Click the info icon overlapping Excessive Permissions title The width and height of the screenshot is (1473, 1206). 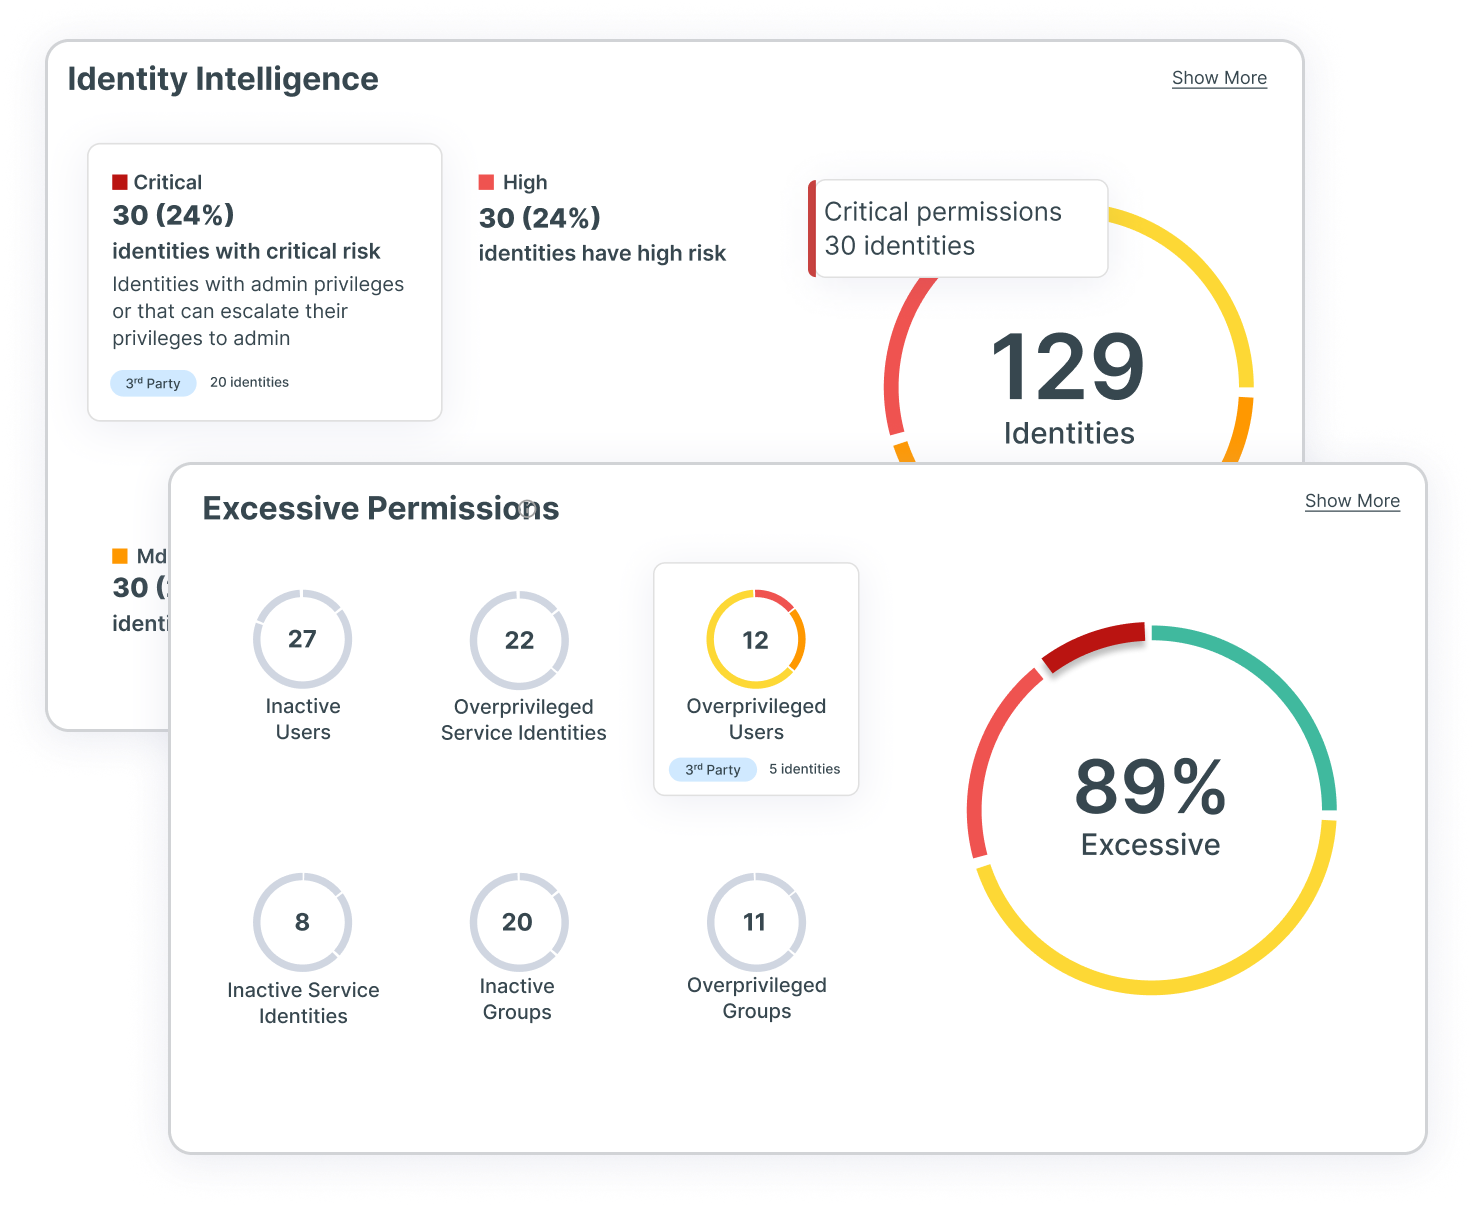tap(527, 509)
